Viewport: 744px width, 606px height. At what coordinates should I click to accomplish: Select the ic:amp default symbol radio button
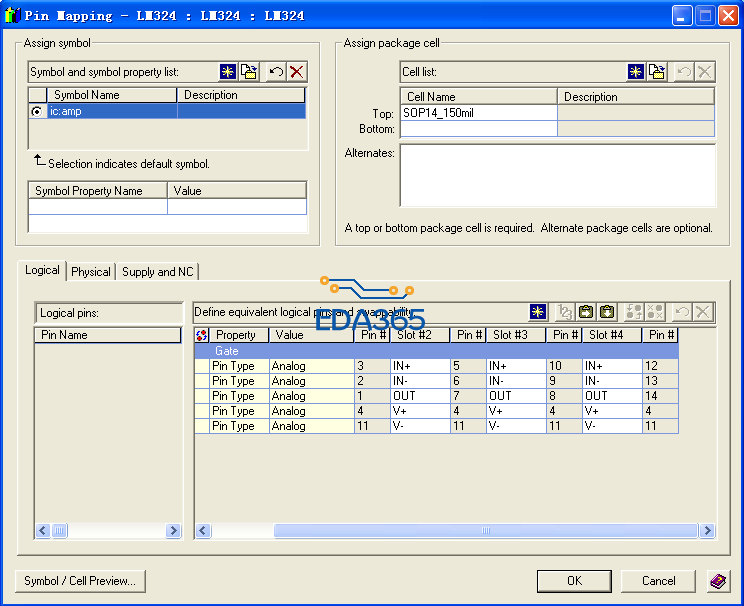37,112
